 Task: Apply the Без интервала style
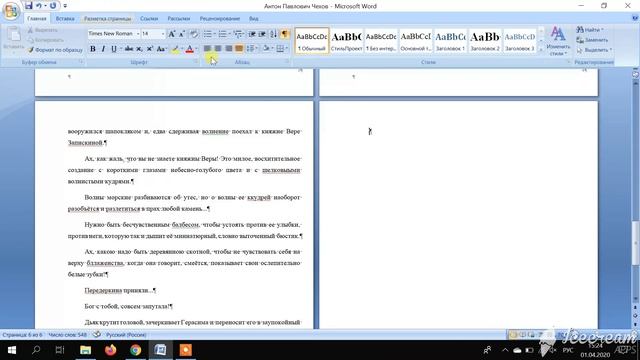click(381, 40)
